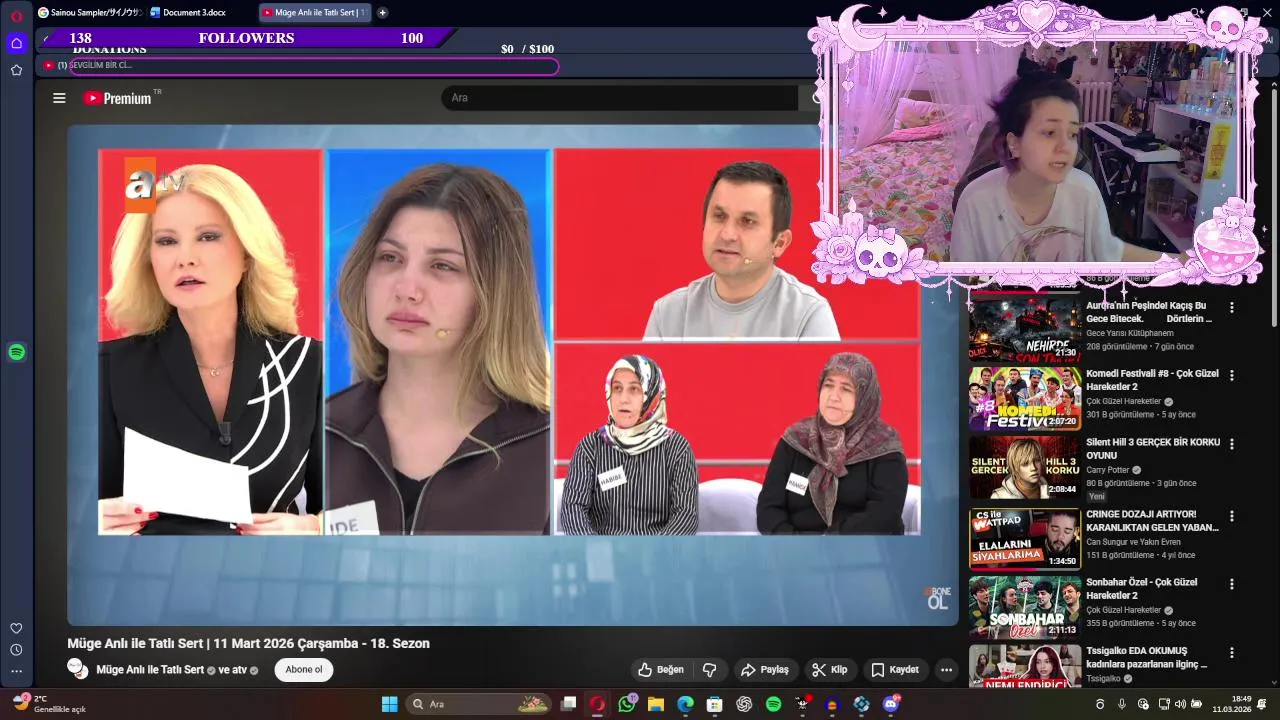1280x720 pixels.
Task: Like the video with Beğen button
Action: click(x=661, y=670)
